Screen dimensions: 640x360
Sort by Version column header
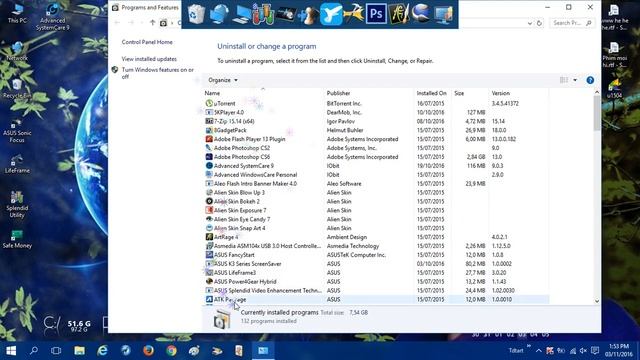pyautogui.click(x=500, y=93)
